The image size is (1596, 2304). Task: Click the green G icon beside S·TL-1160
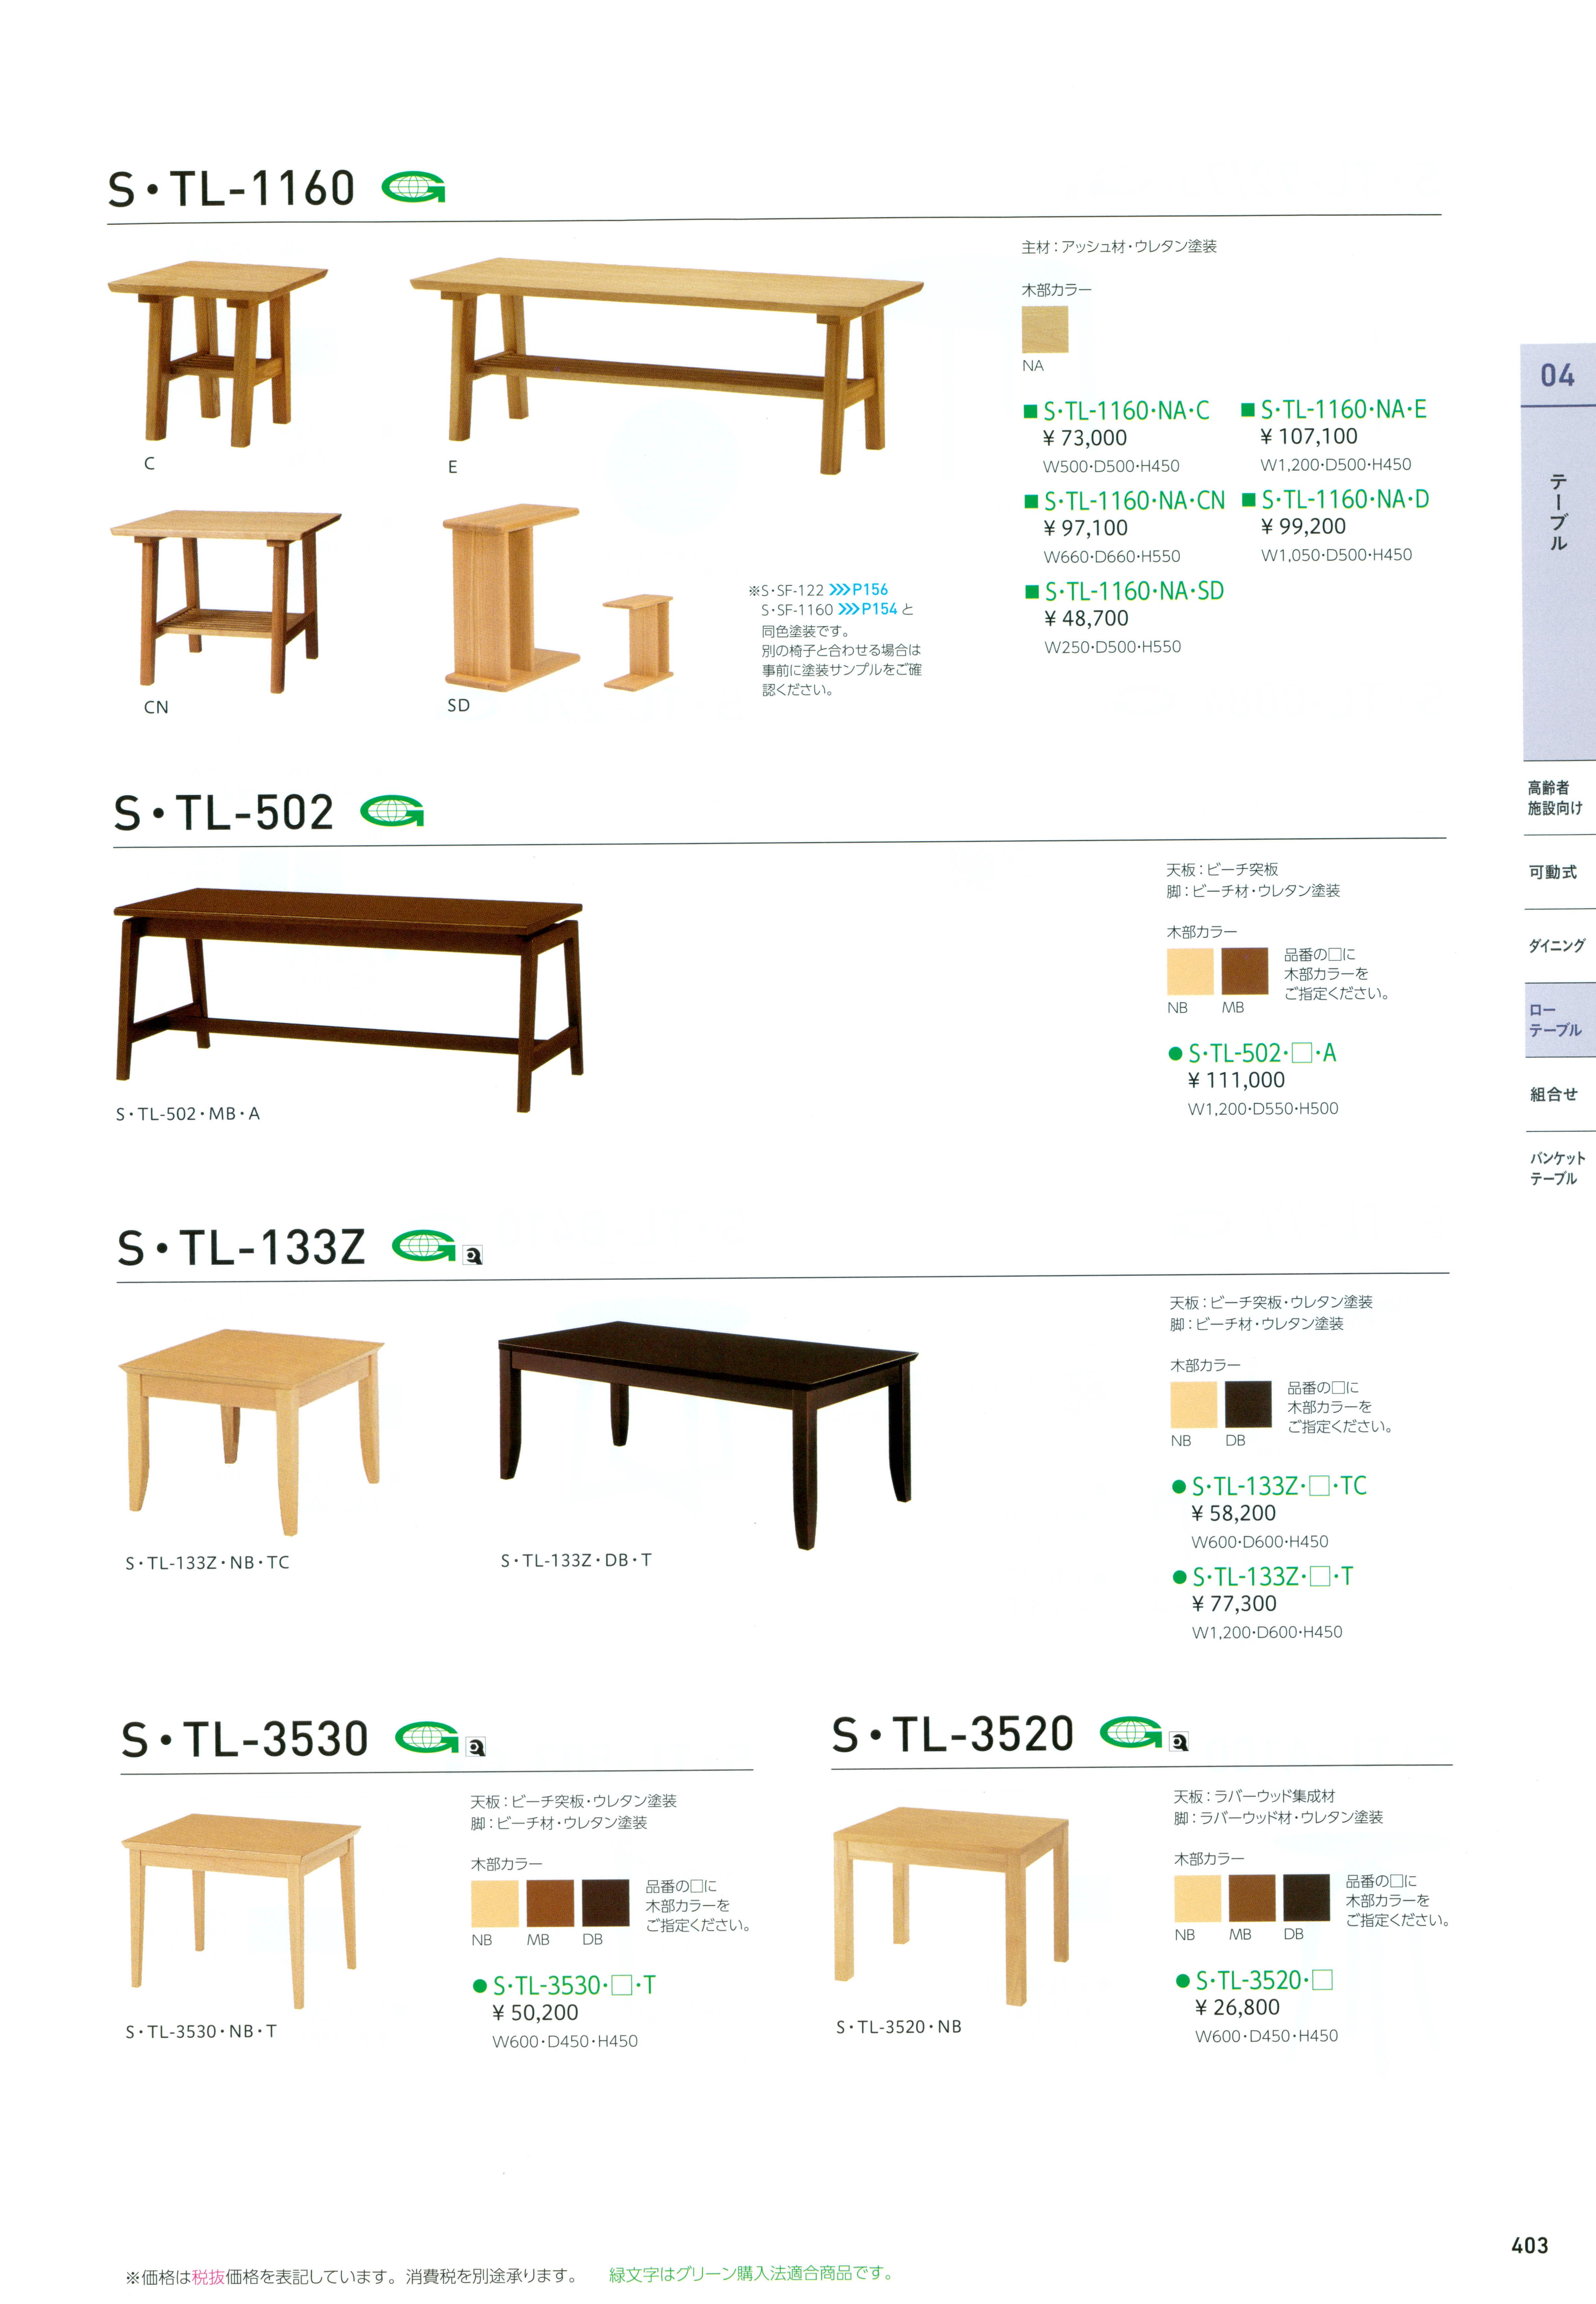[x=413, y=187]
